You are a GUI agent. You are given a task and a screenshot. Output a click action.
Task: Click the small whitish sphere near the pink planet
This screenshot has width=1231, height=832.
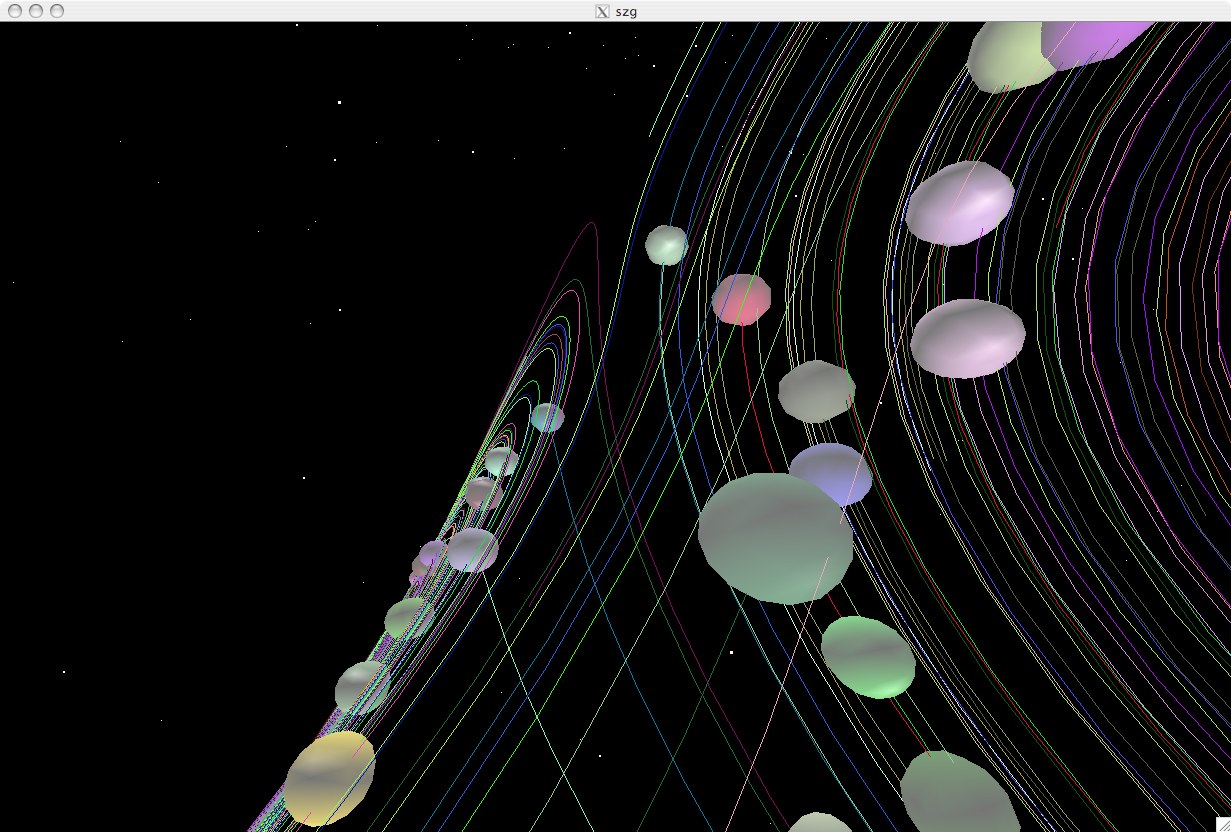(666, 245)
